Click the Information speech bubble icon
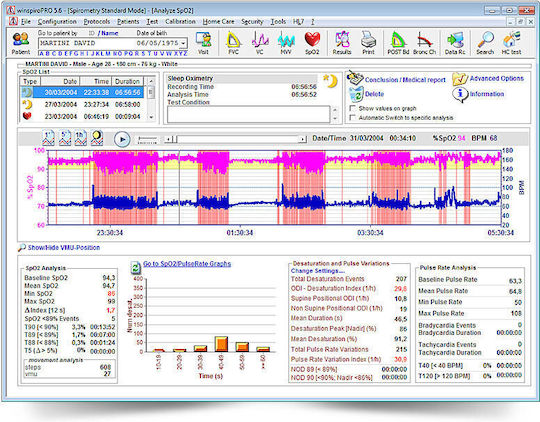540x422 pixels. [460, 94]
